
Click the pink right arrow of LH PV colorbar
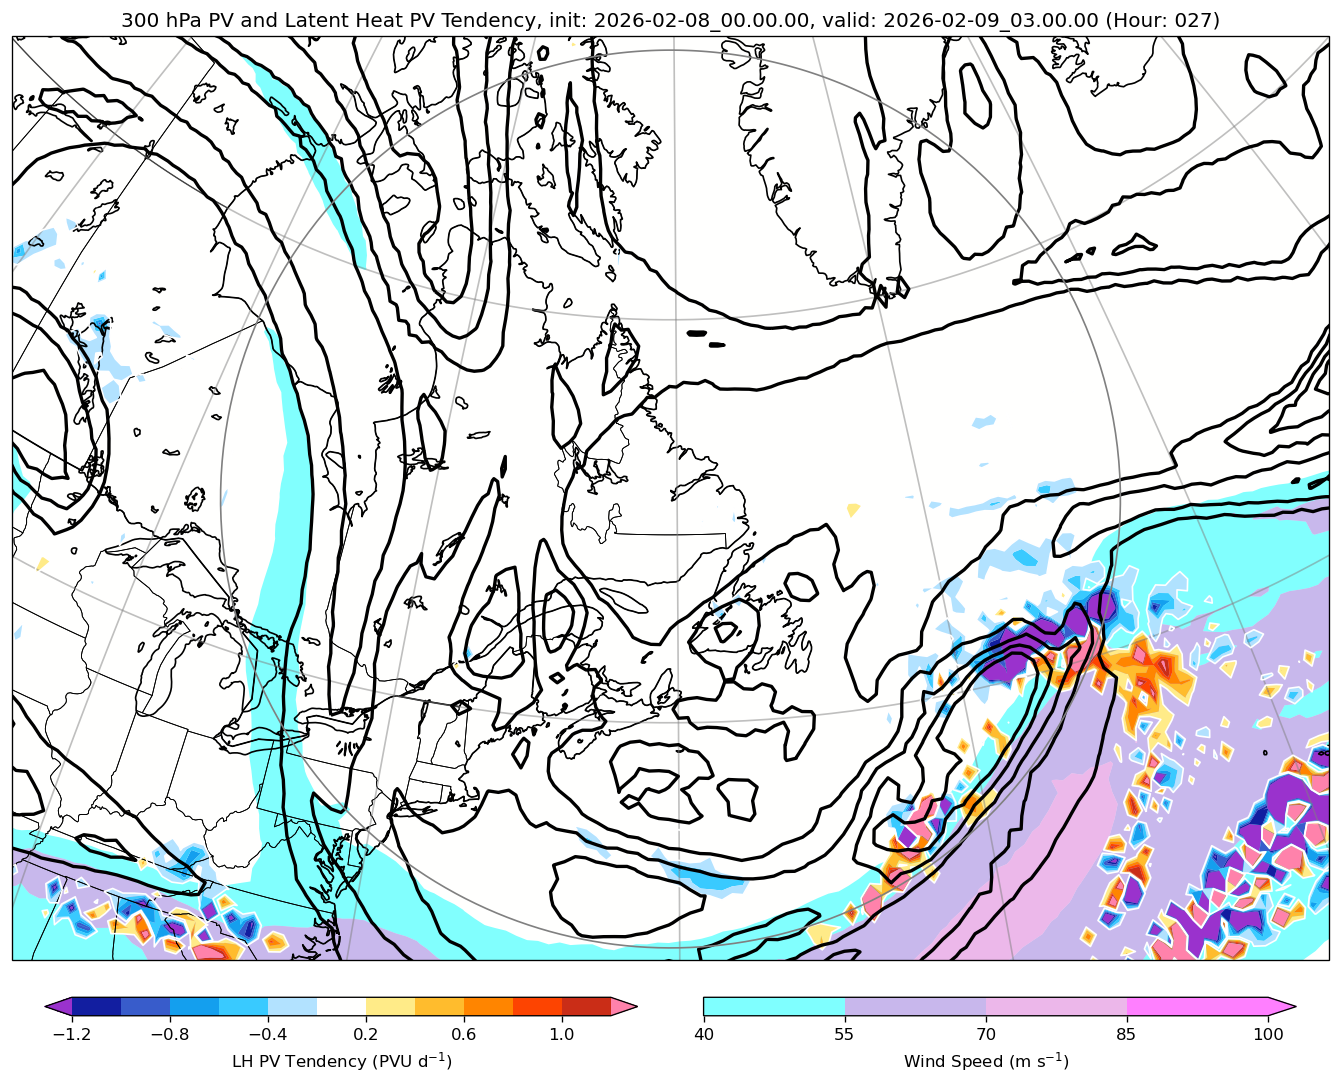click(624, 1006)
